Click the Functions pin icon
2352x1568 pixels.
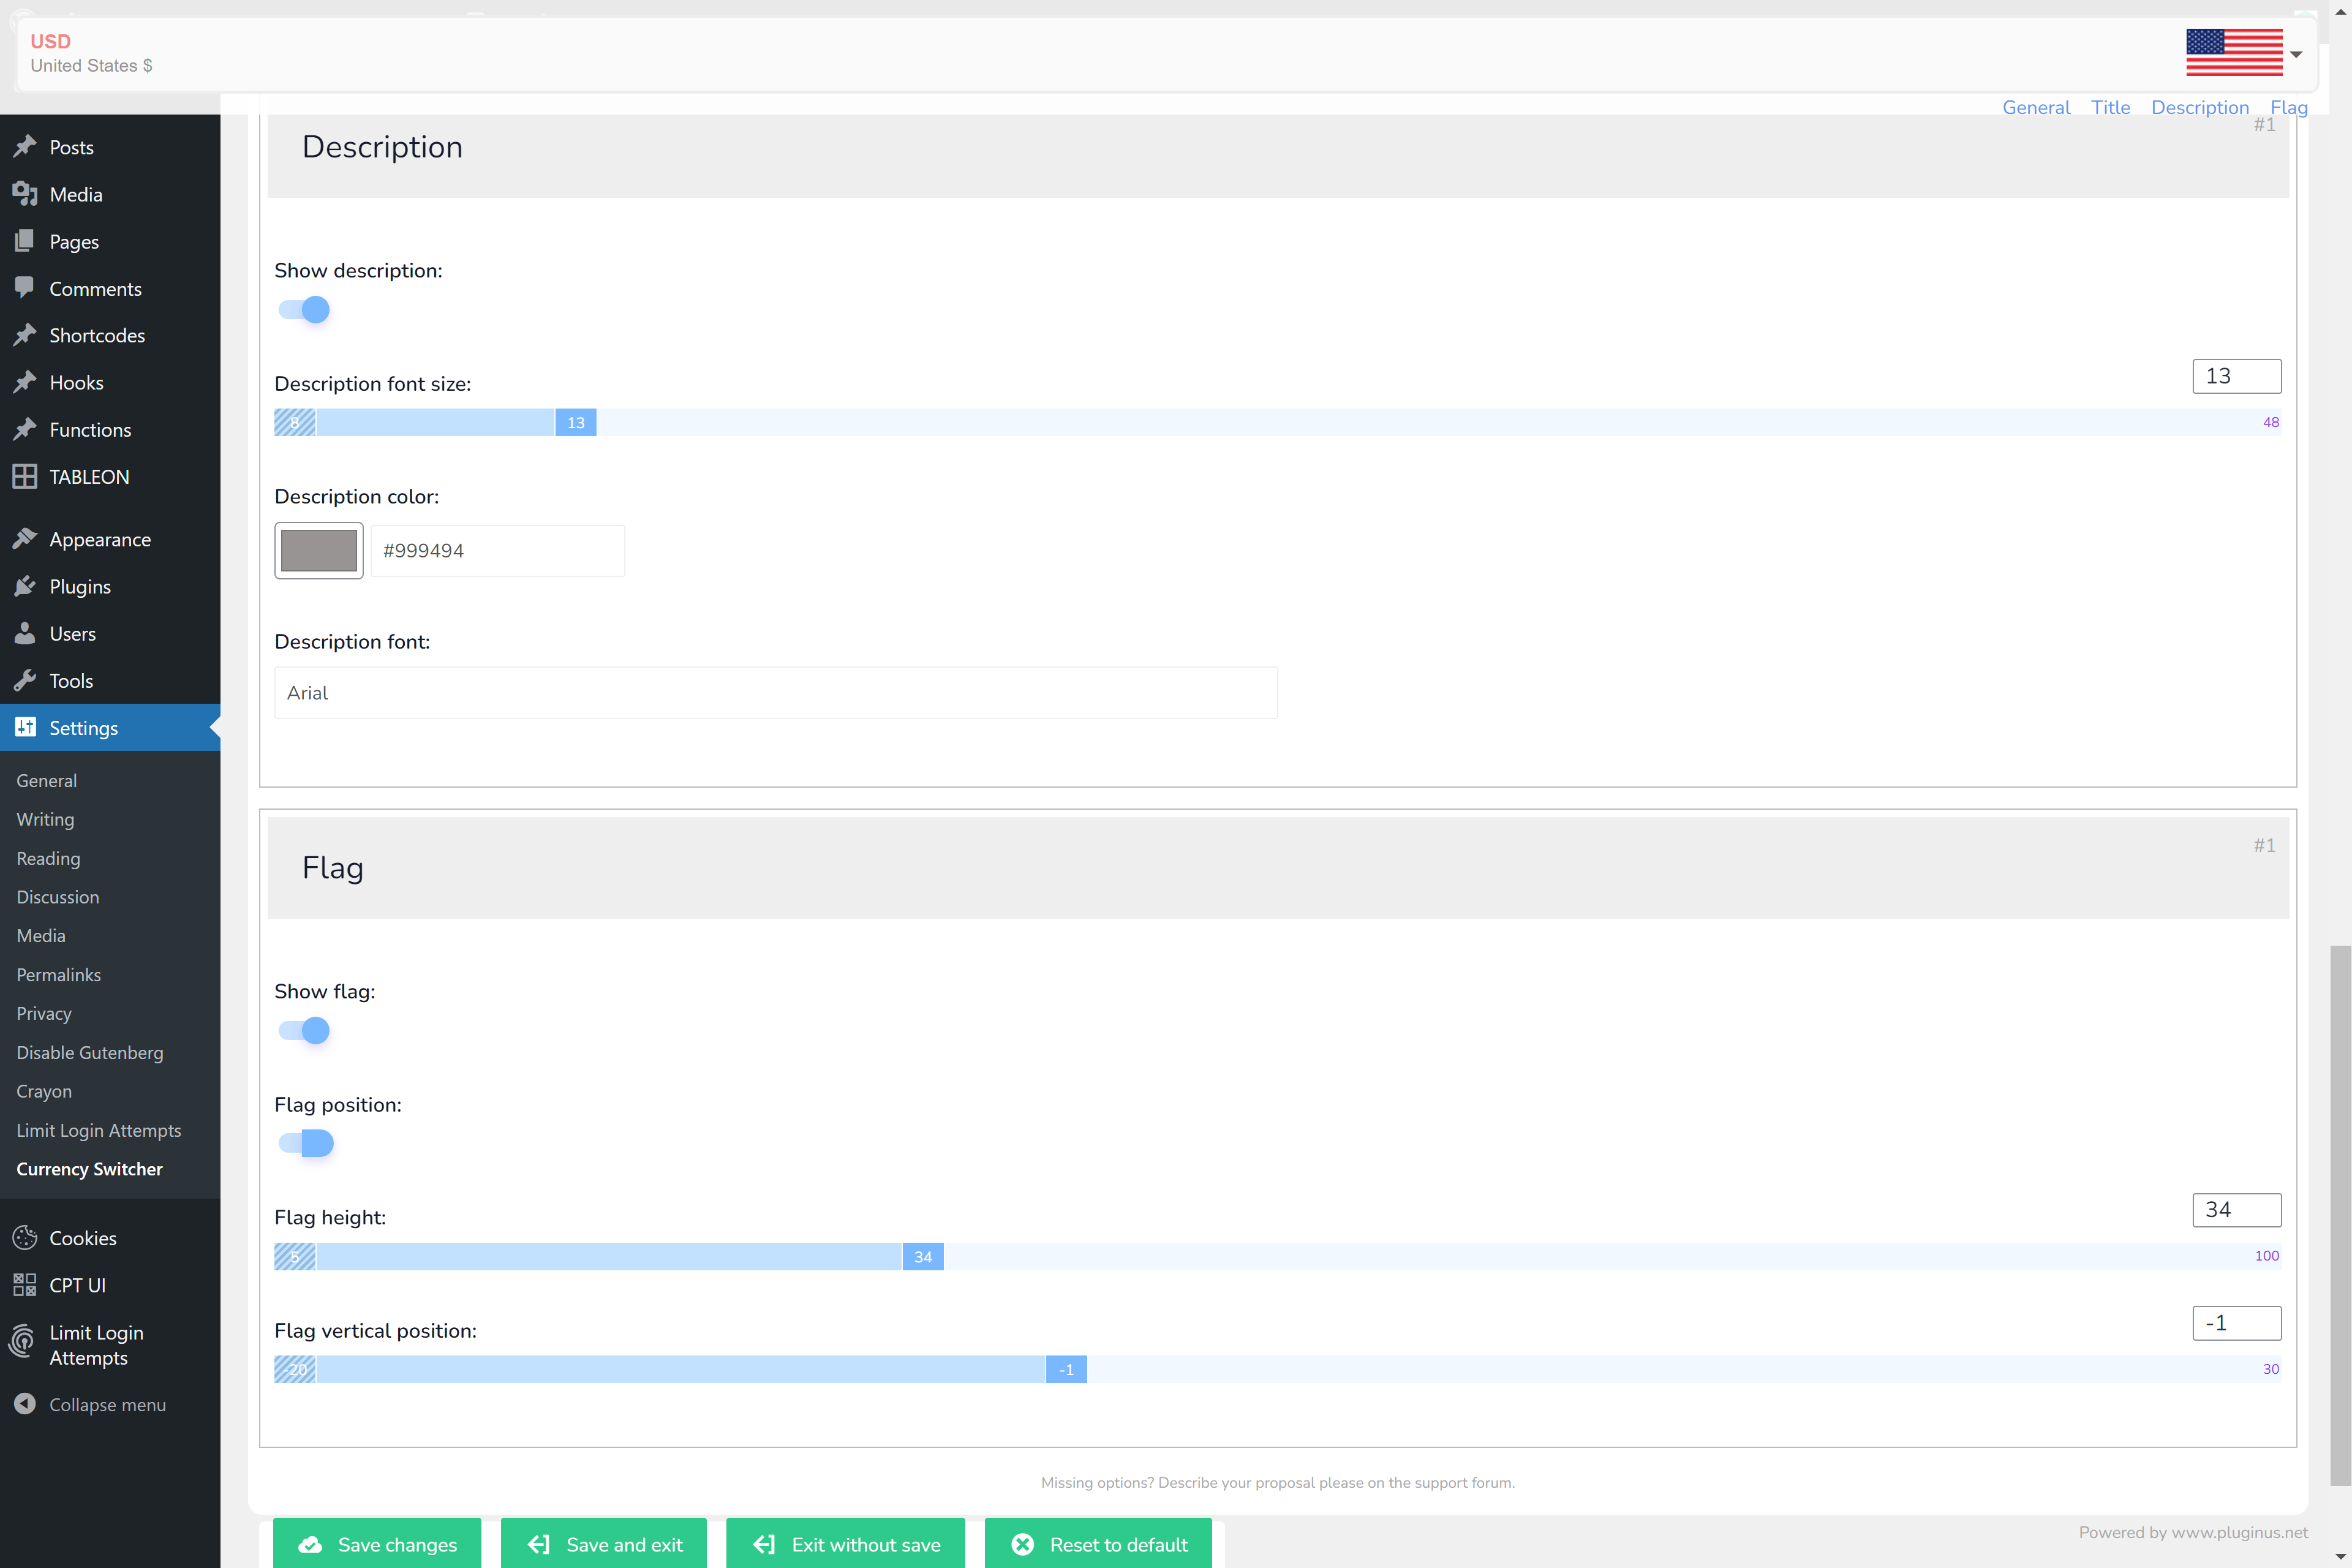point(25,429)
